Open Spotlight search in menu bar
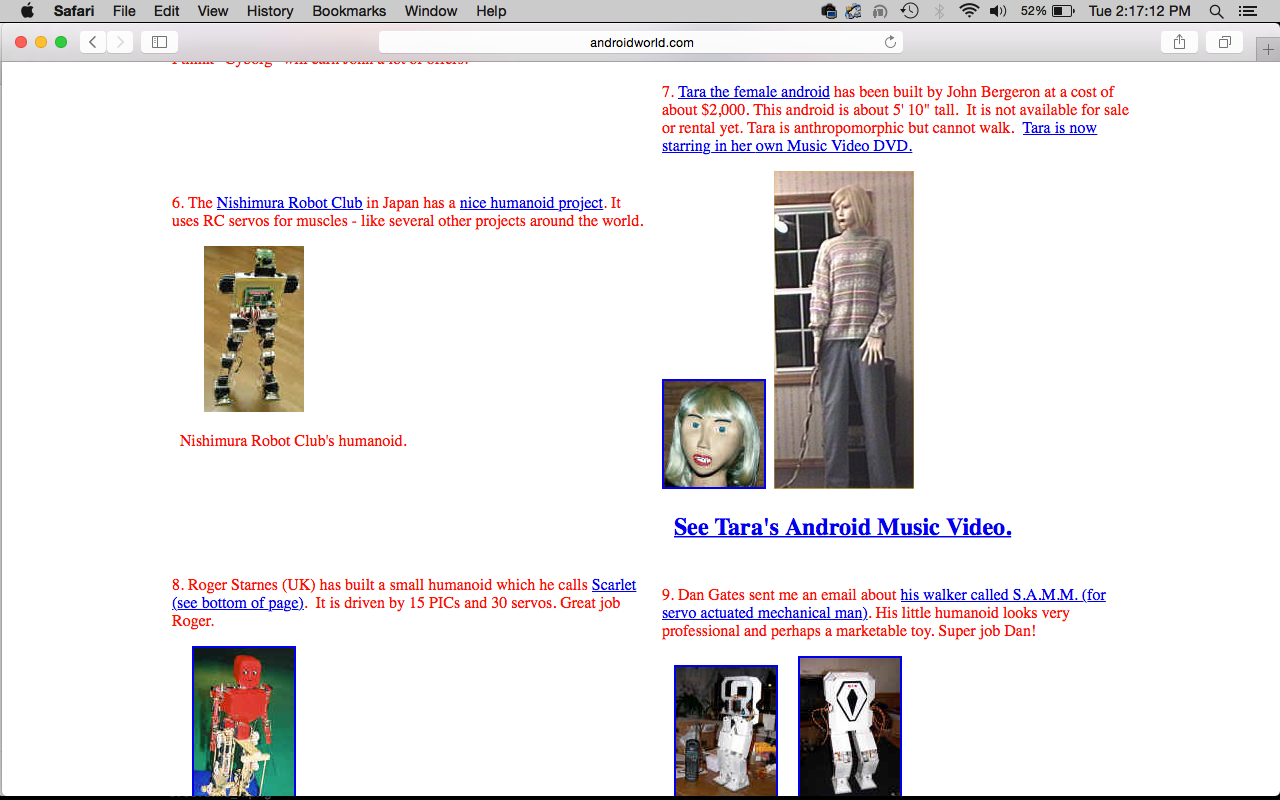 (1216, 11)
